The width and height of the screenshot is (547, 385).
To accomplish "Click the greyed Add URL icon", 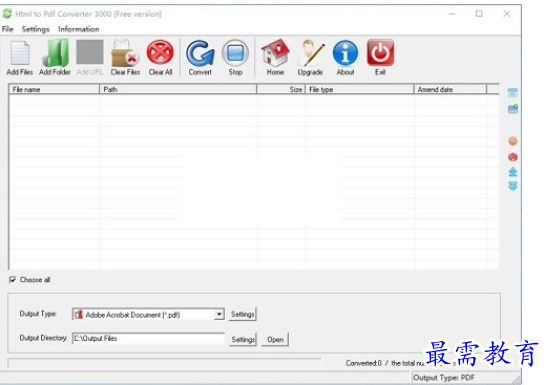I will 90,52.
